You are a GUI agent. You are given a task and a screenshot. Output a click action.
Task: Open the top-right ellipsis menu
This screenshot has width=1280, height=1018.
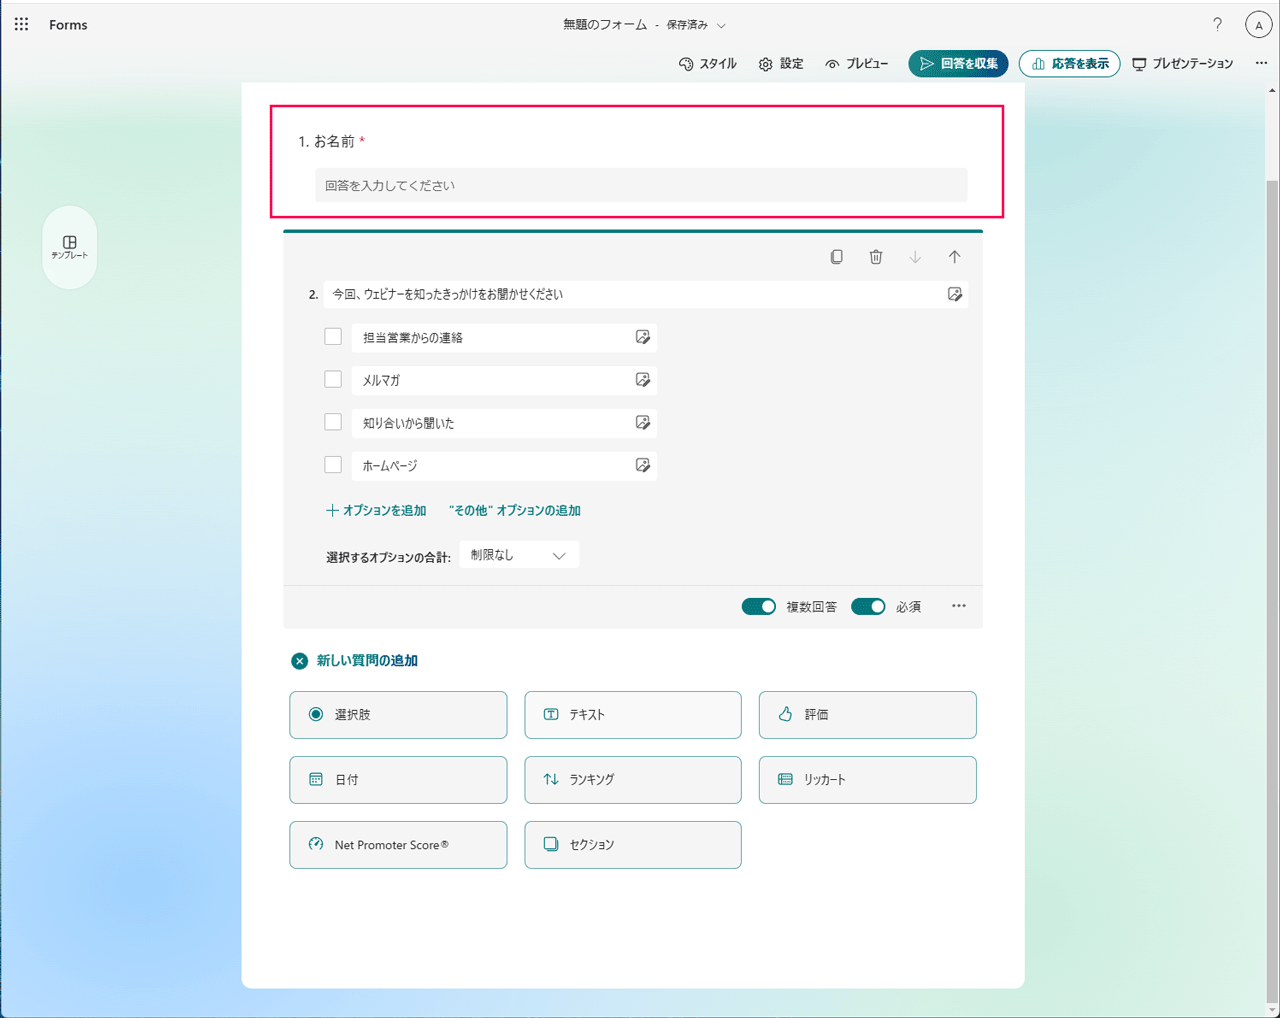pos(1261,62)
